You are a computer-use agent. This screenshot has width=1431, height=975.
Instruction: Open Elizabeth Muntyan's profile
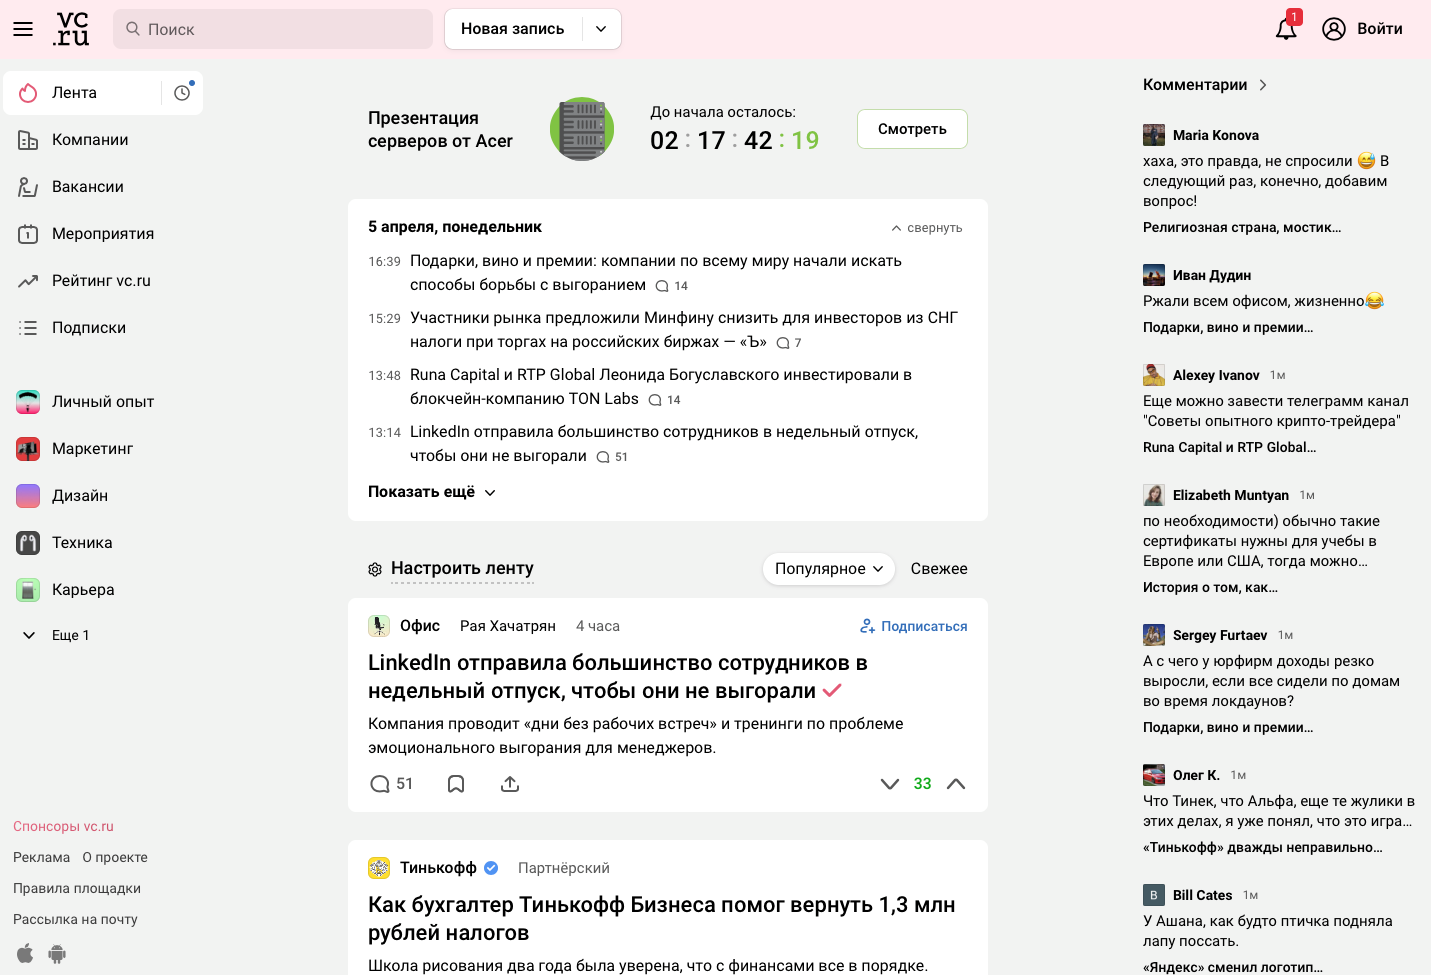tap(1231, 495)
